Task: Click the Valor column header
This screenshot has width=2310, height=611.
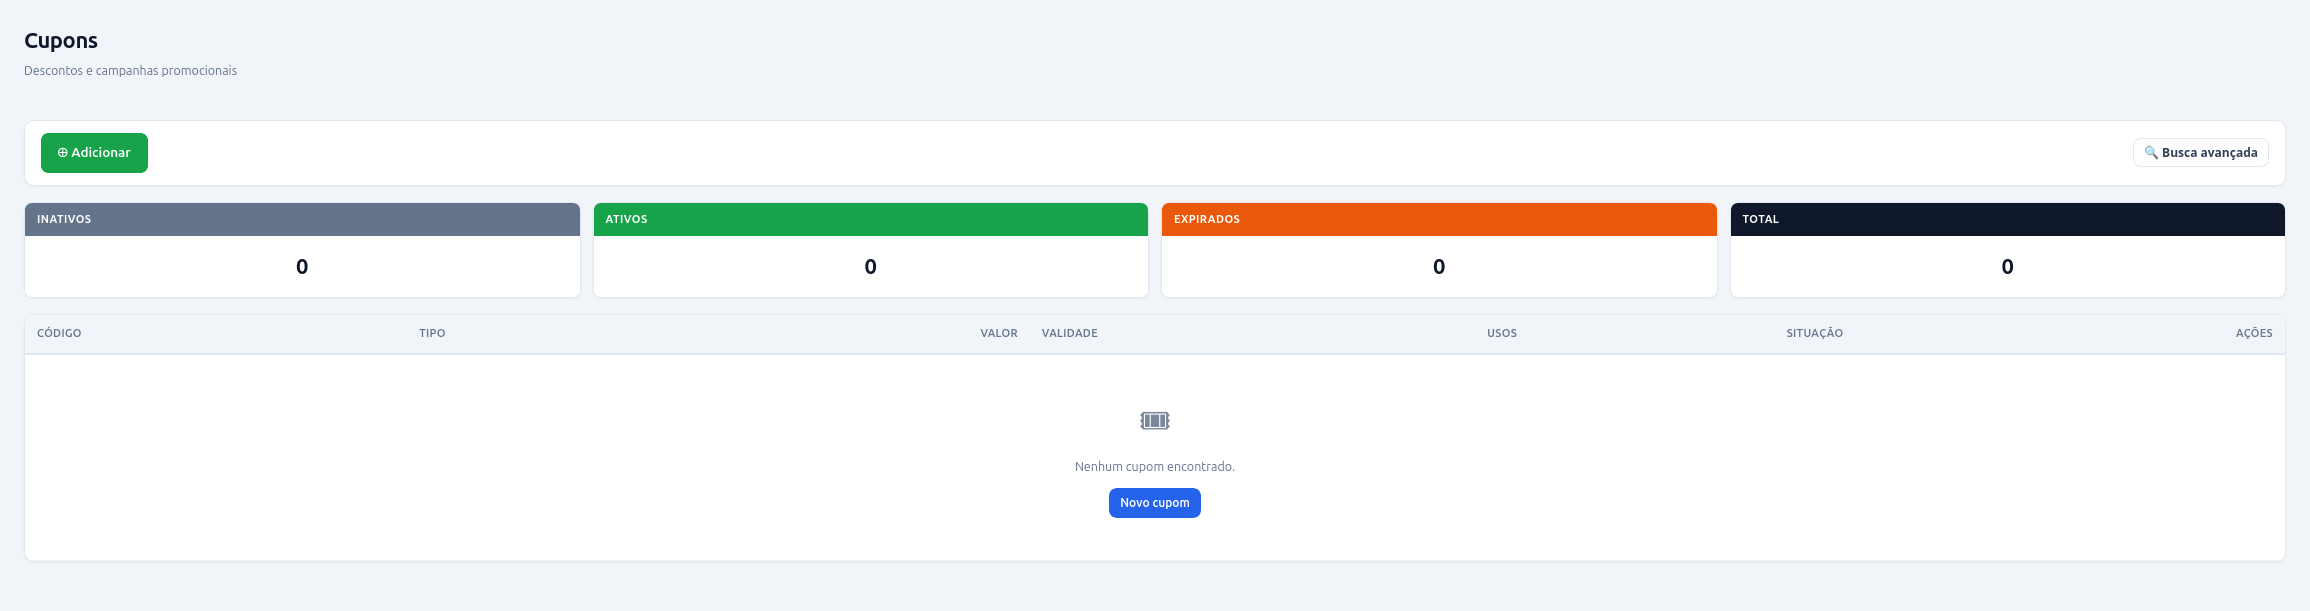Action: 998,333
